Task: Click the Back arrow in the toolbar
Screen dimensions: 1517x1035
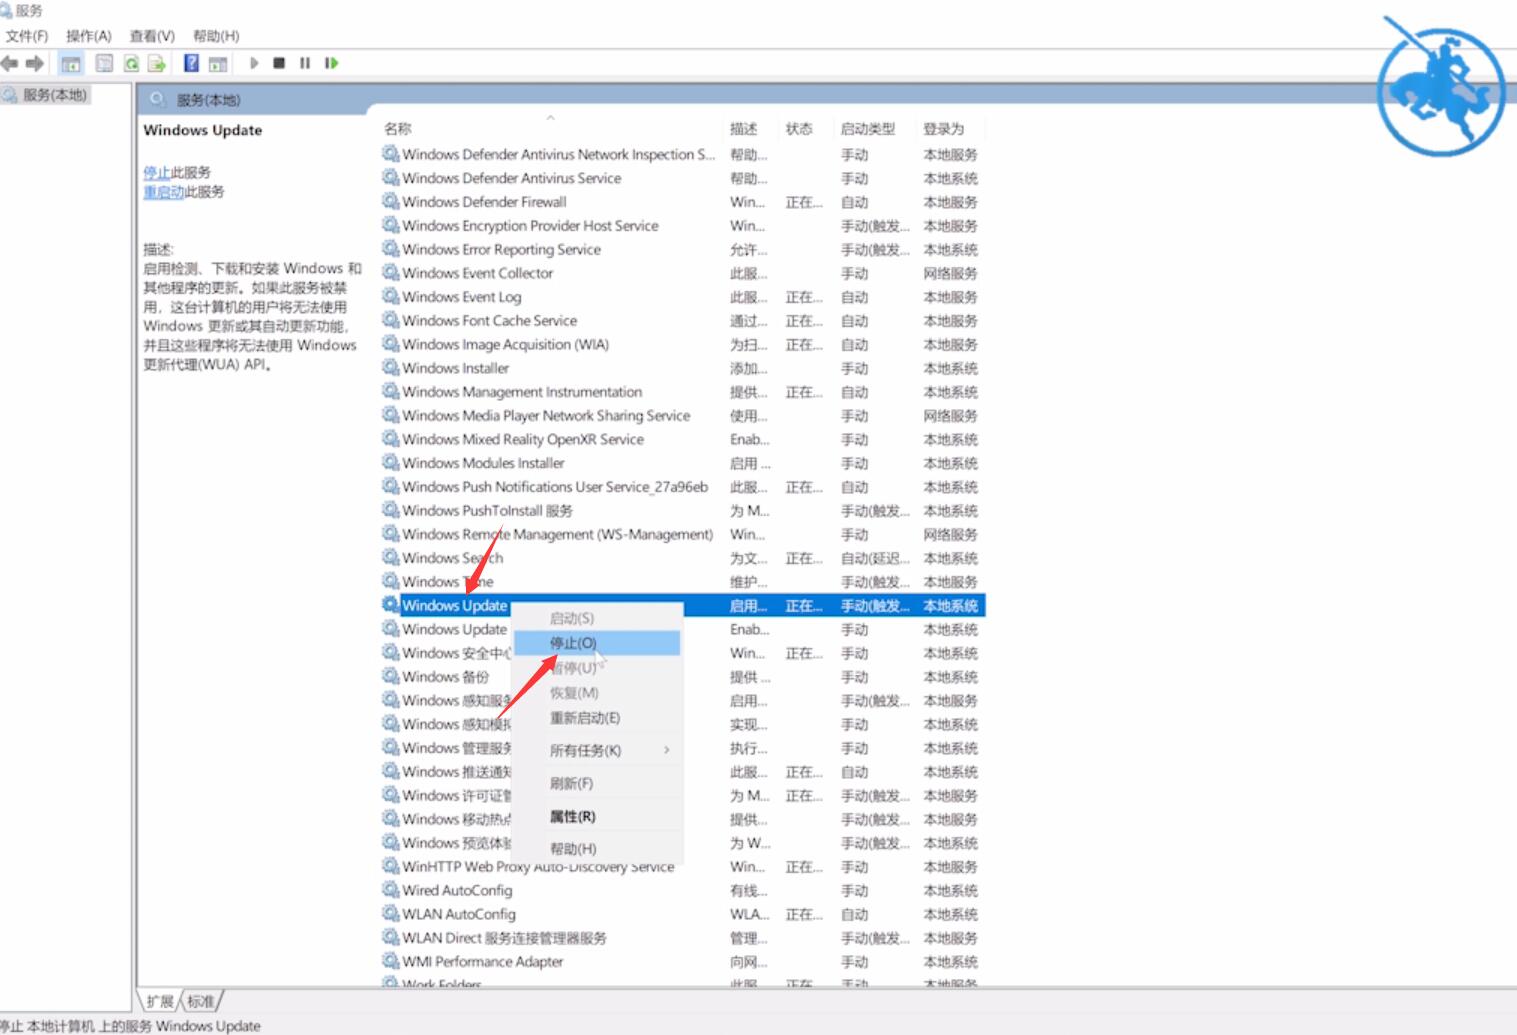Action: [x=9, y=63]
